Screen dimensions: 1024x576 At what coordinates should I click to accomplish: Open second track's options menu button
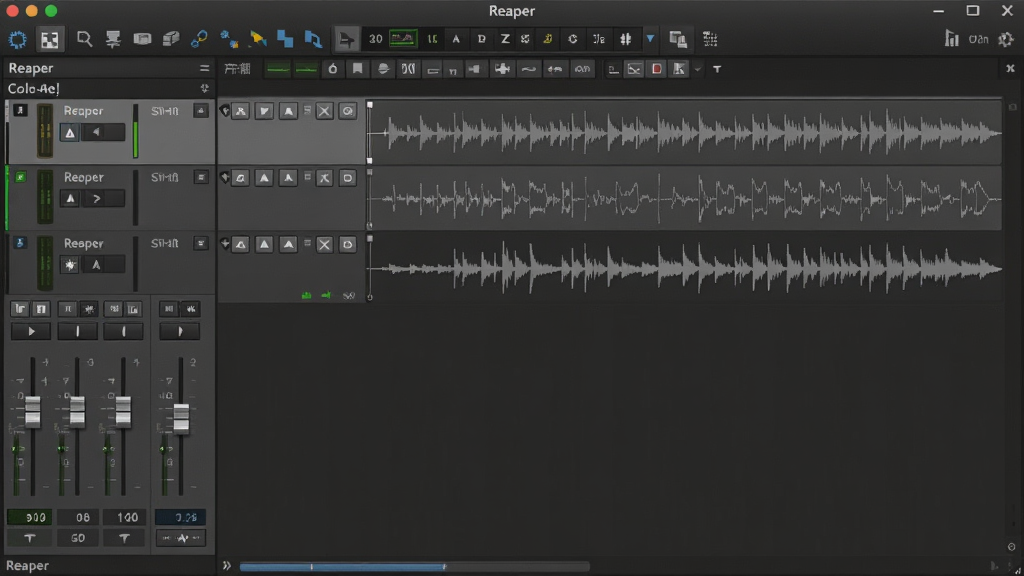[200, 177]
